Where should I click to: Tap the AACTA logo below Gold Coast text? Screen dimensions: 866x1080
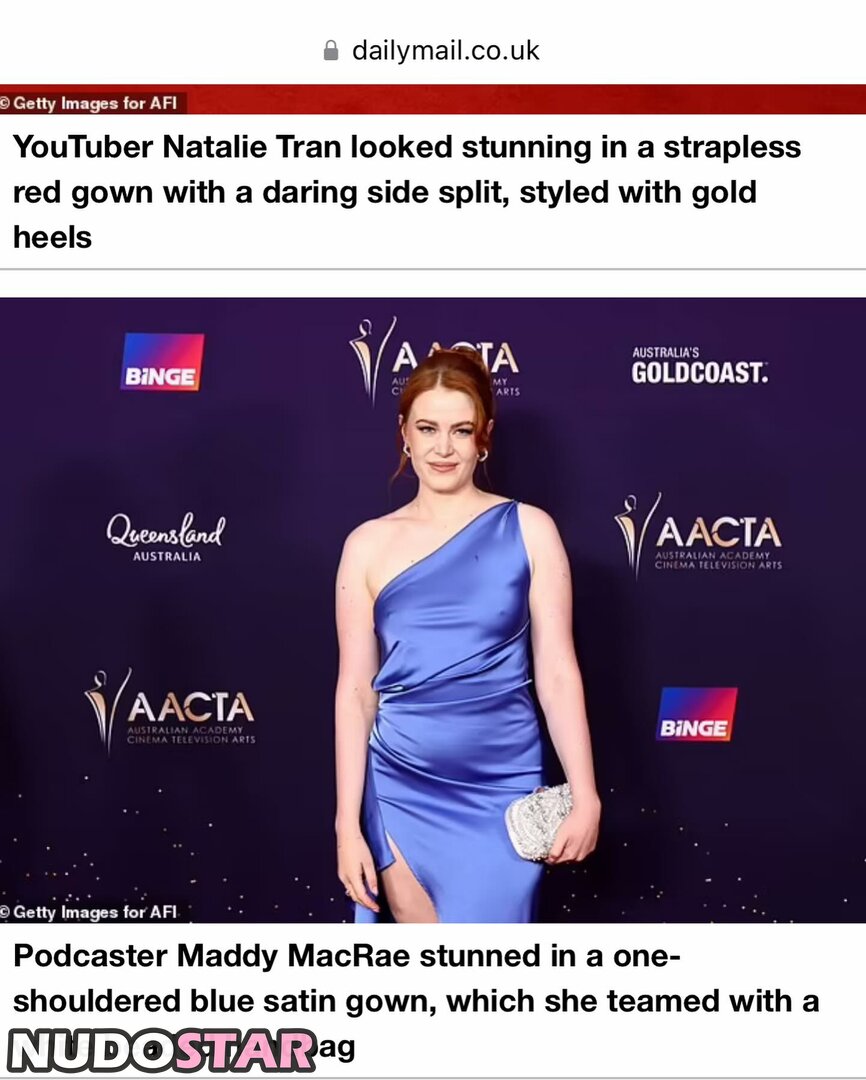click(698, 538)
